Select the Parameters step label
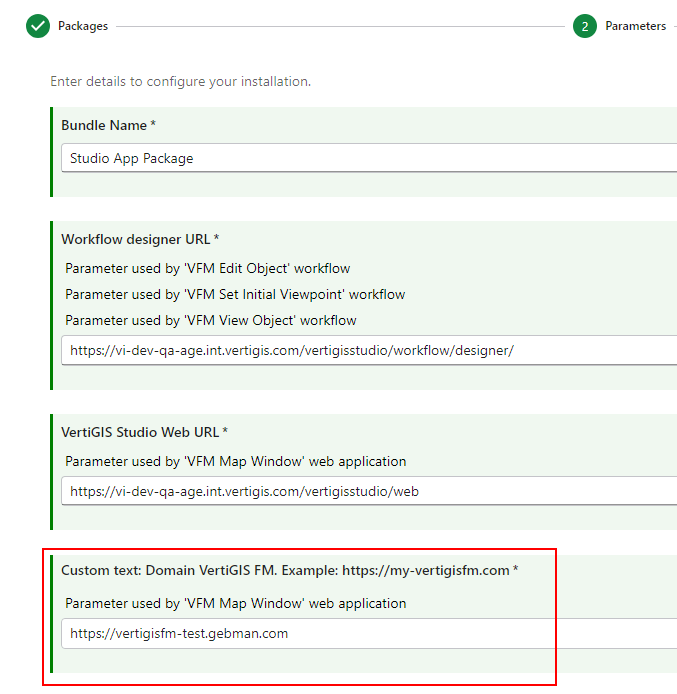 click(635, 26)
